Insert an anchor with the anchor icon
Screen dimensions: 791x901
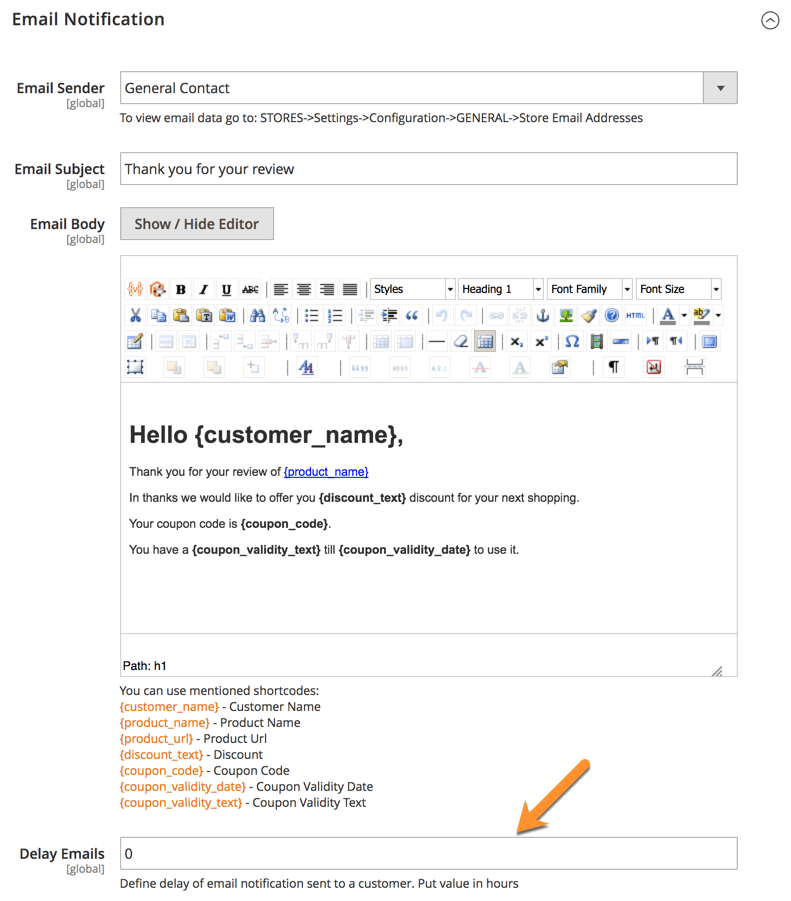click(543, 316)
